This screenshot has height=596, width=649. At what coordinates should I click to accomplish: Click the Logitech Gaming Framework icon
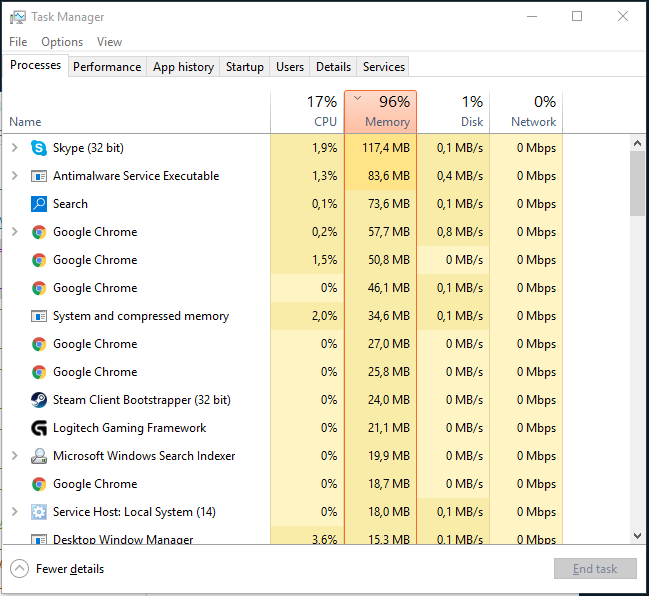point(39,428)
